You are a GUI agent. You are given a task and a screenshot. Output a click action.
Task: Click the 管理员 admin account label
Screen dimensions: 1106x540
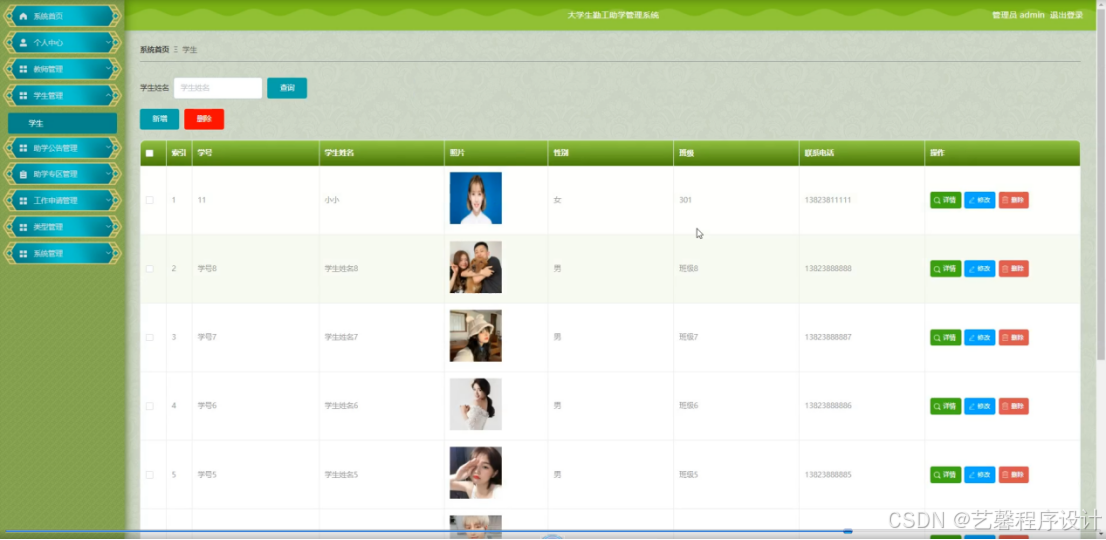pos(1018,16)
